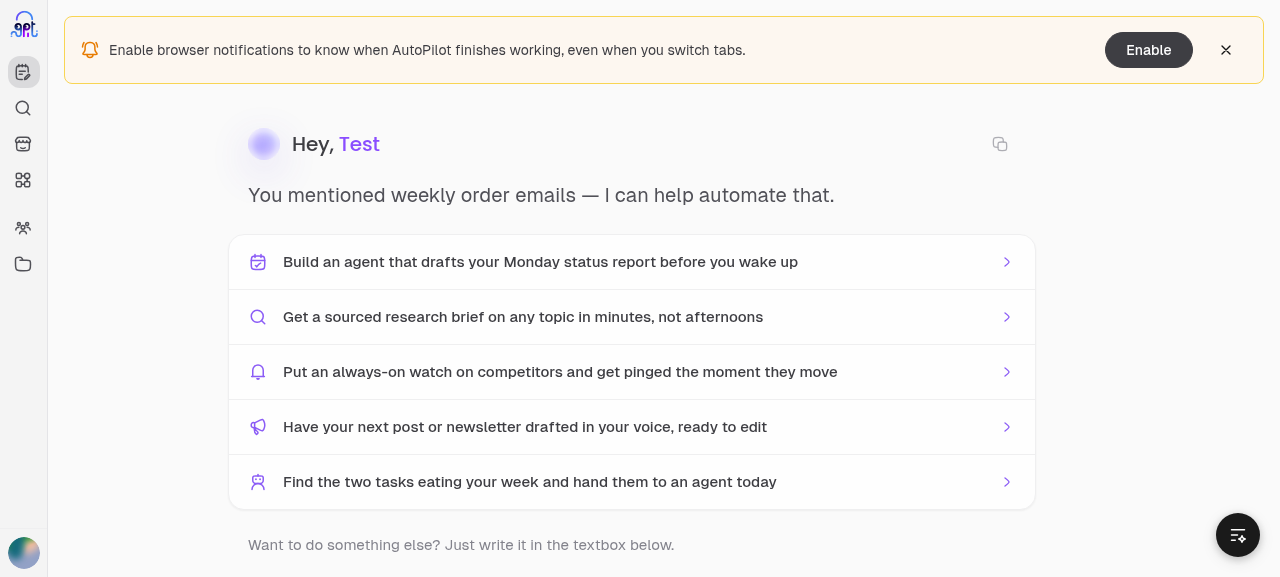Dismiss the notification banner

pos(1226,50)
